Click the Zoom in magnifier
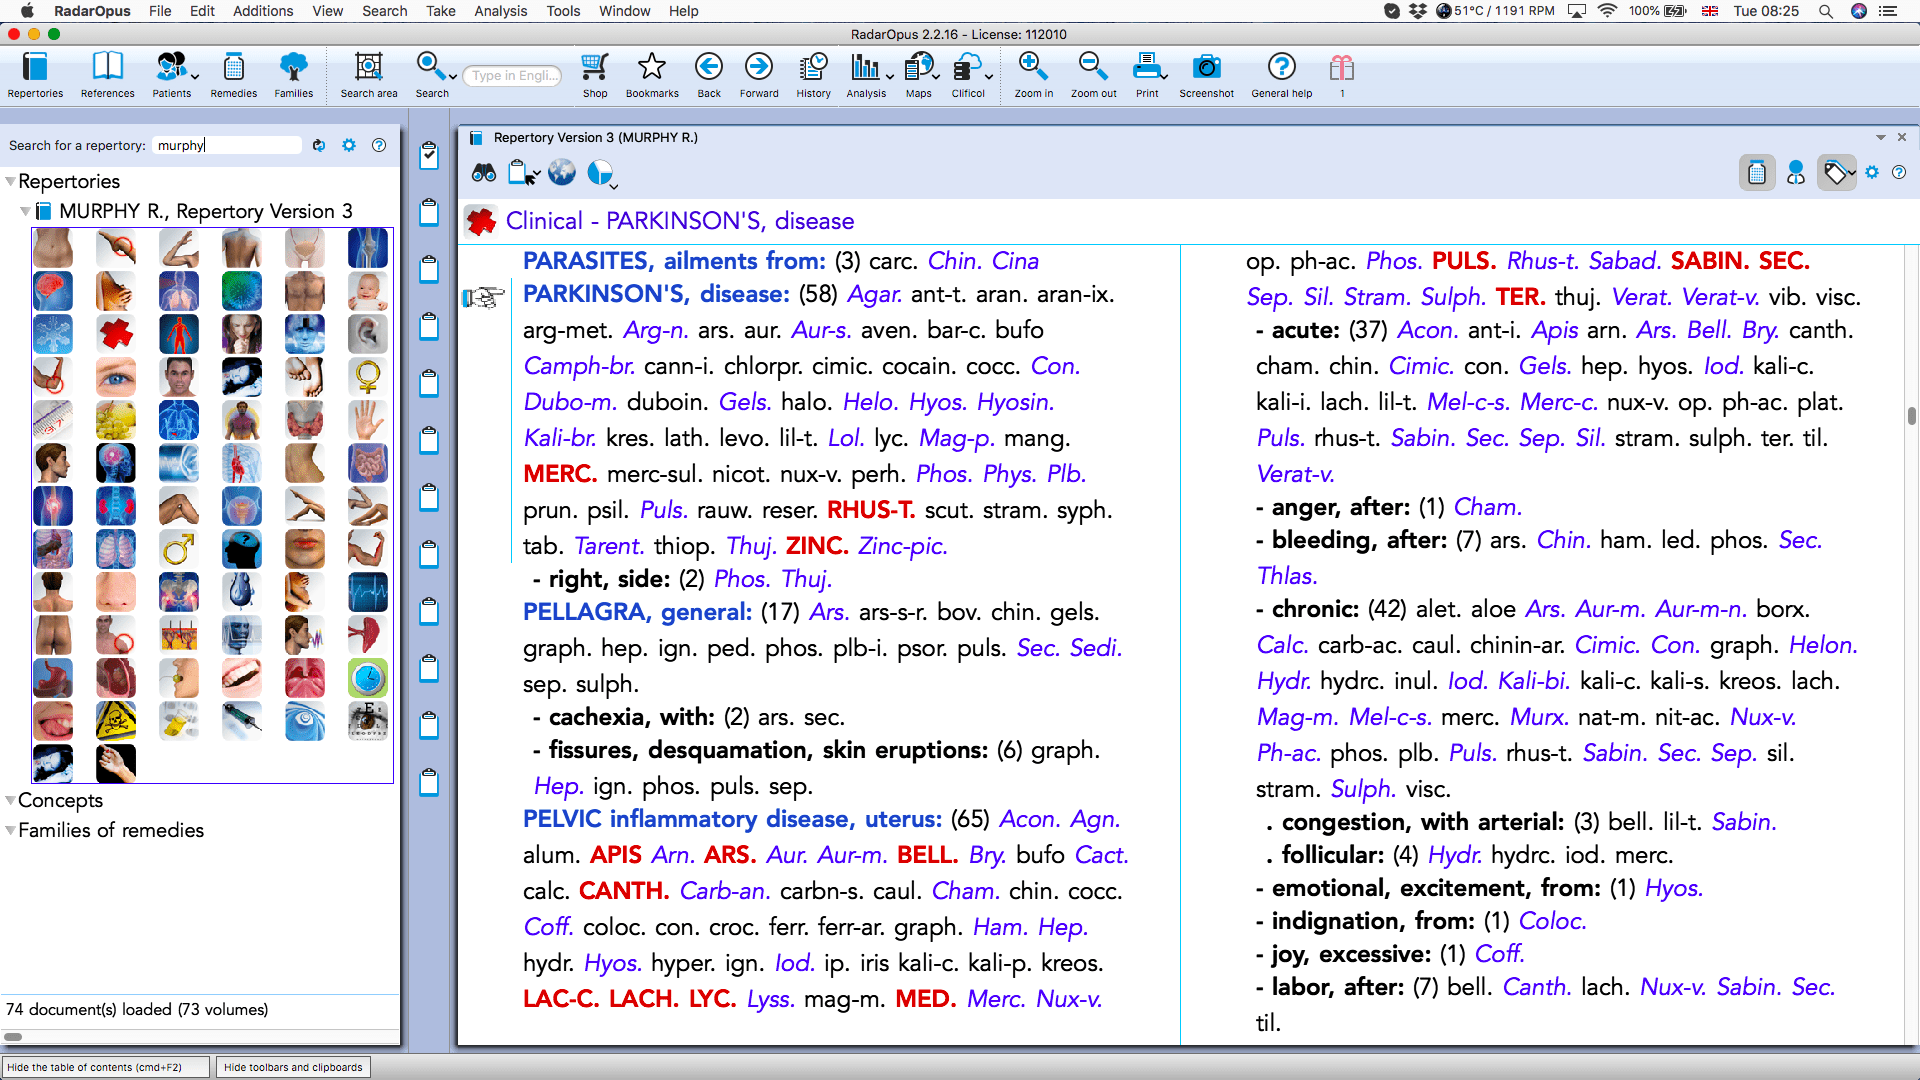 click(x=1033, y=75)
